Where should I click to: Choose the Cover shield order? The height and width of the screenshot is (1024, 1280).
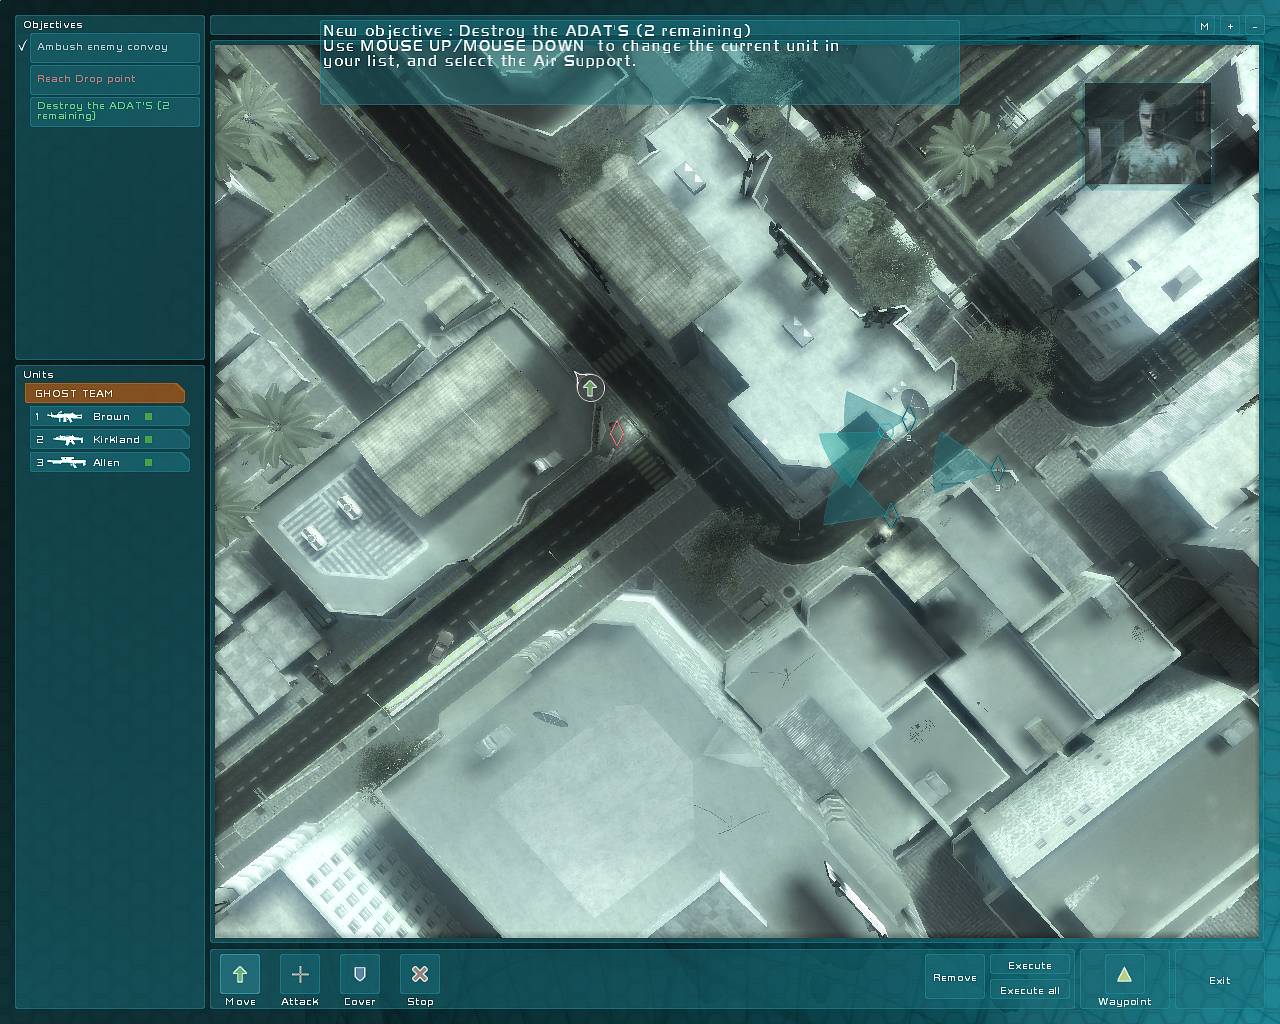click(360, 975)
